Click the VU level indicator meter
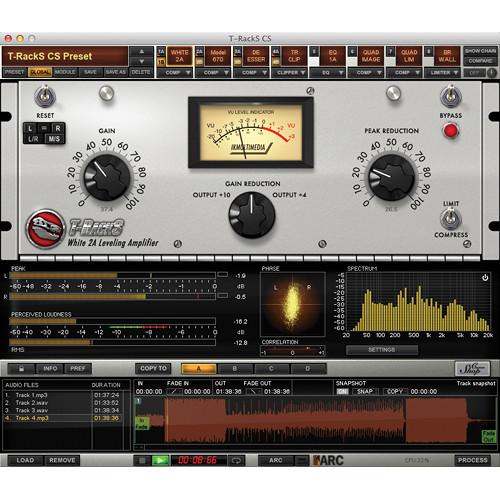This screenshot has width=500, height=500. point(251,132)
